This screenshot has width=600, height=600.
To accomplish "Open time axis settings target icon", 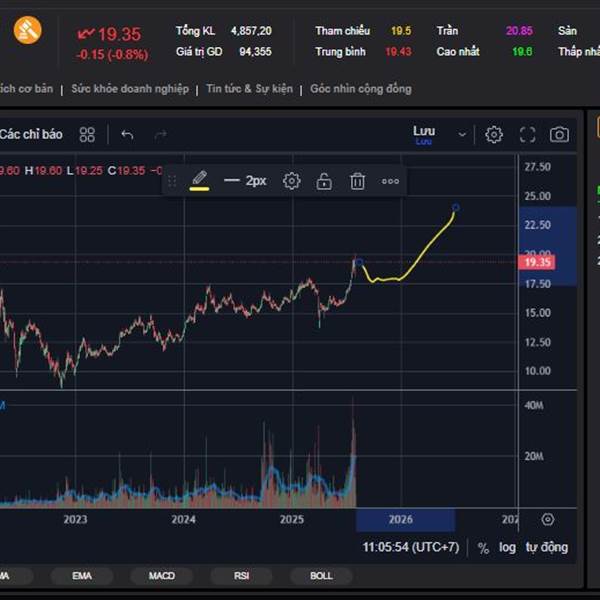I will coord(548,519).
